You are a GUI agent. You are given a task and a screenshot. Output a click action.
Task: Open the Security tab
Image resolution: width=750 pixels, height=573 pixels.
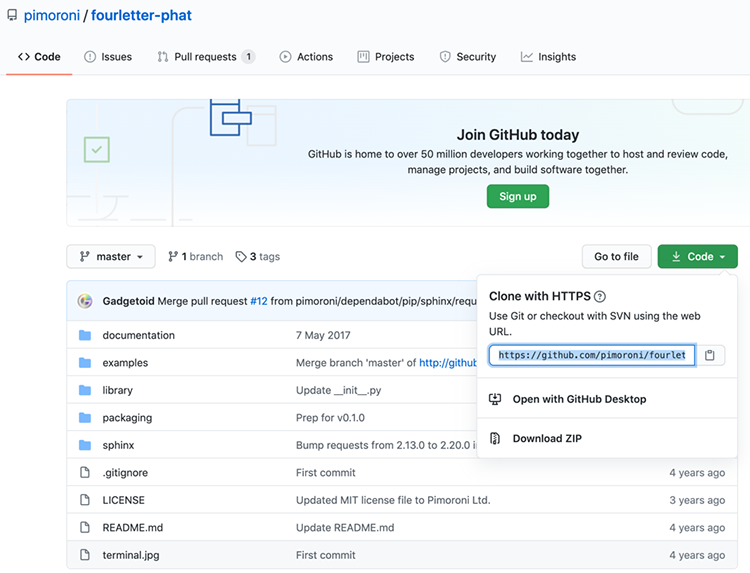click(x=468, y=57)
